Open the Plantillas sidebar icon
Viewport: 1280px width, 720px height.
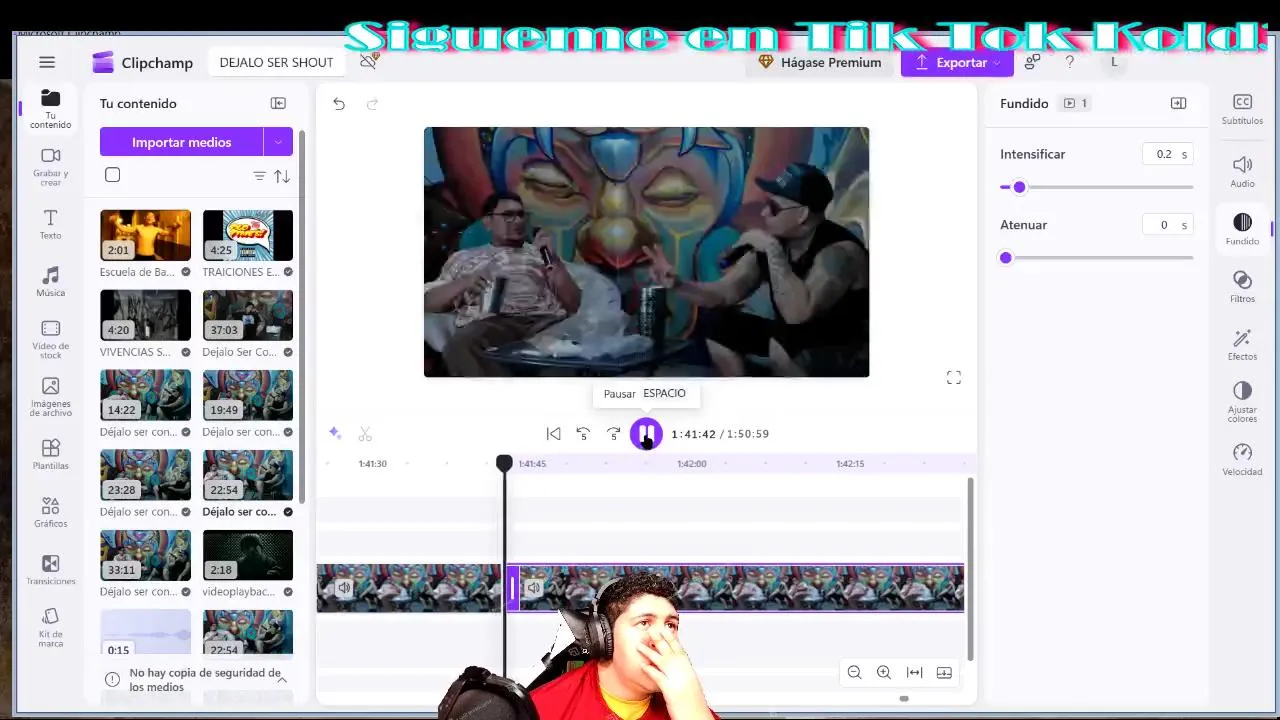click(50, 454)
